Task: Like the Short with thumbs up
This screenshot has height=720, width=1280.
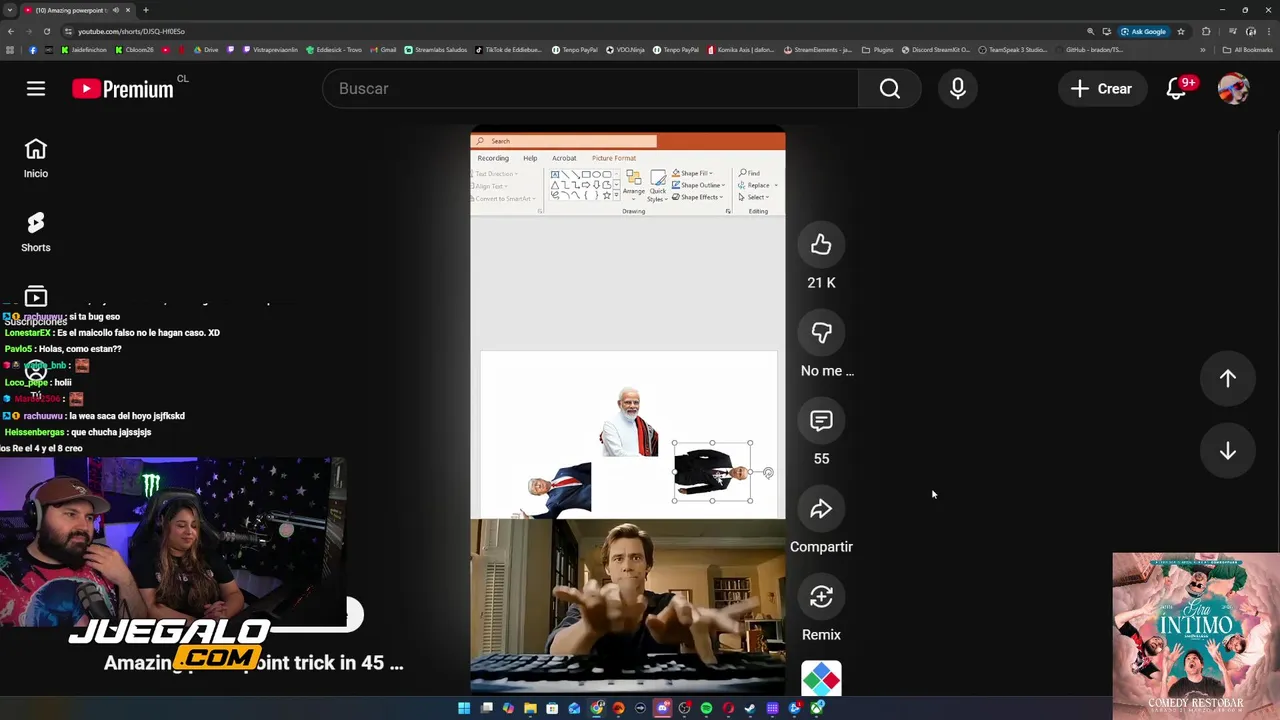Action: 821,245
